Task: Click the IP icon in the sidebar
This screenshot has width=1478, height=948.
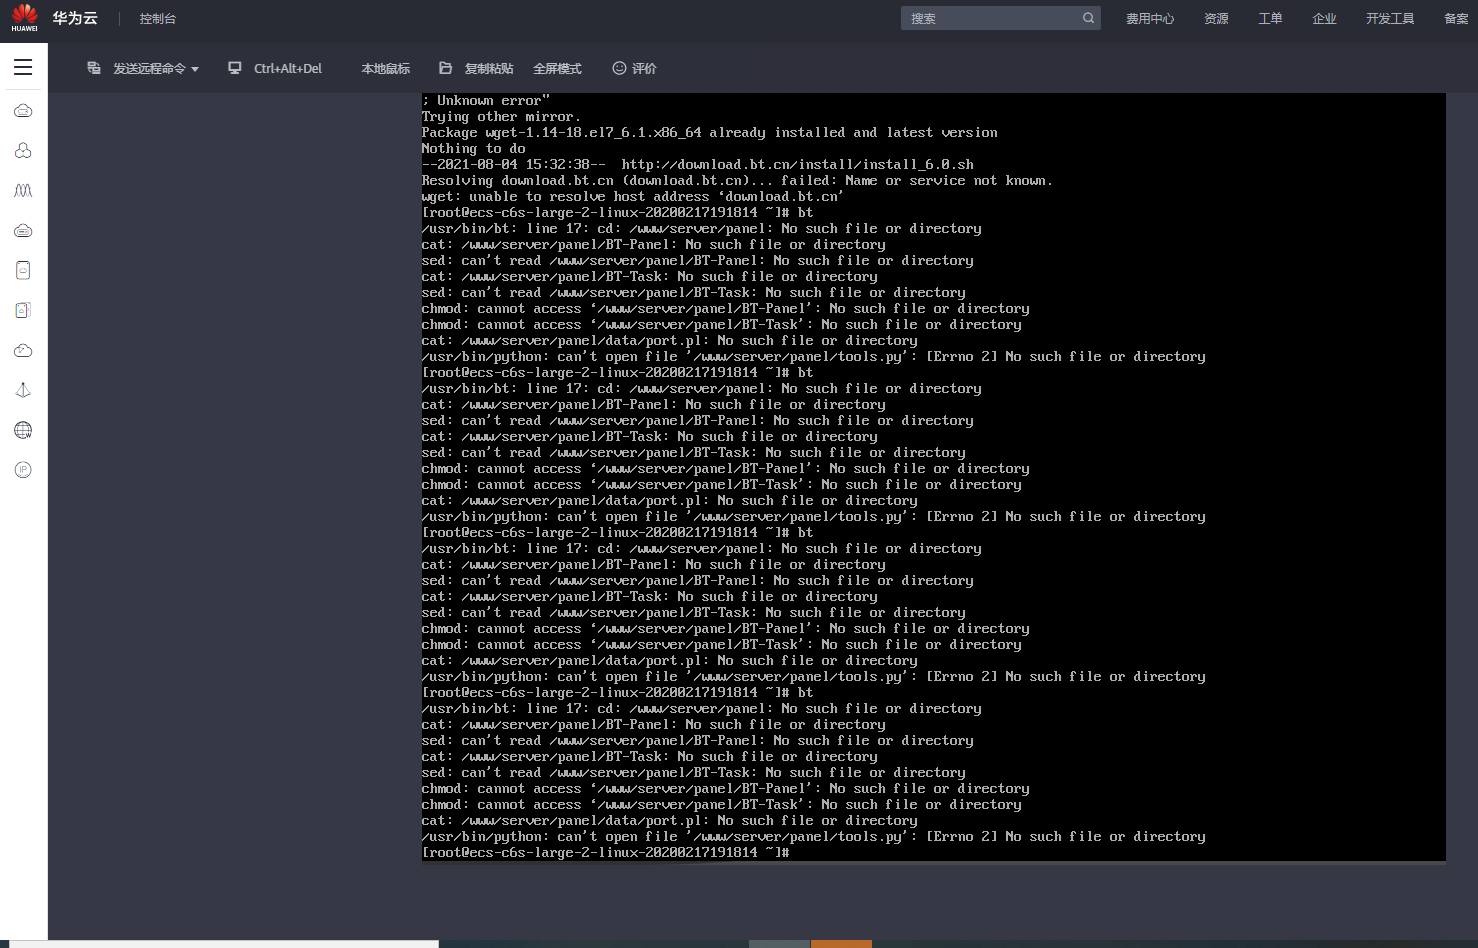Action: [x=23, y=470]
